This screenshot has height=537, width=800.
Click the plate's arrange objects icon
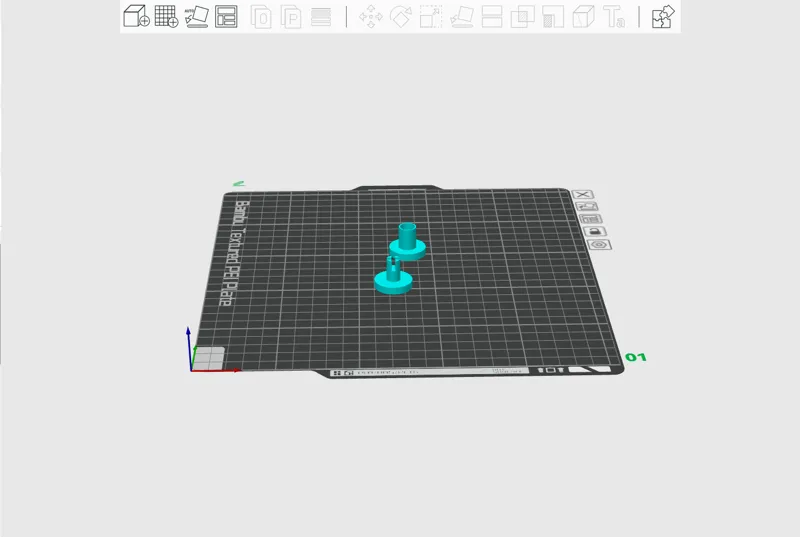(x=591, y=219)
